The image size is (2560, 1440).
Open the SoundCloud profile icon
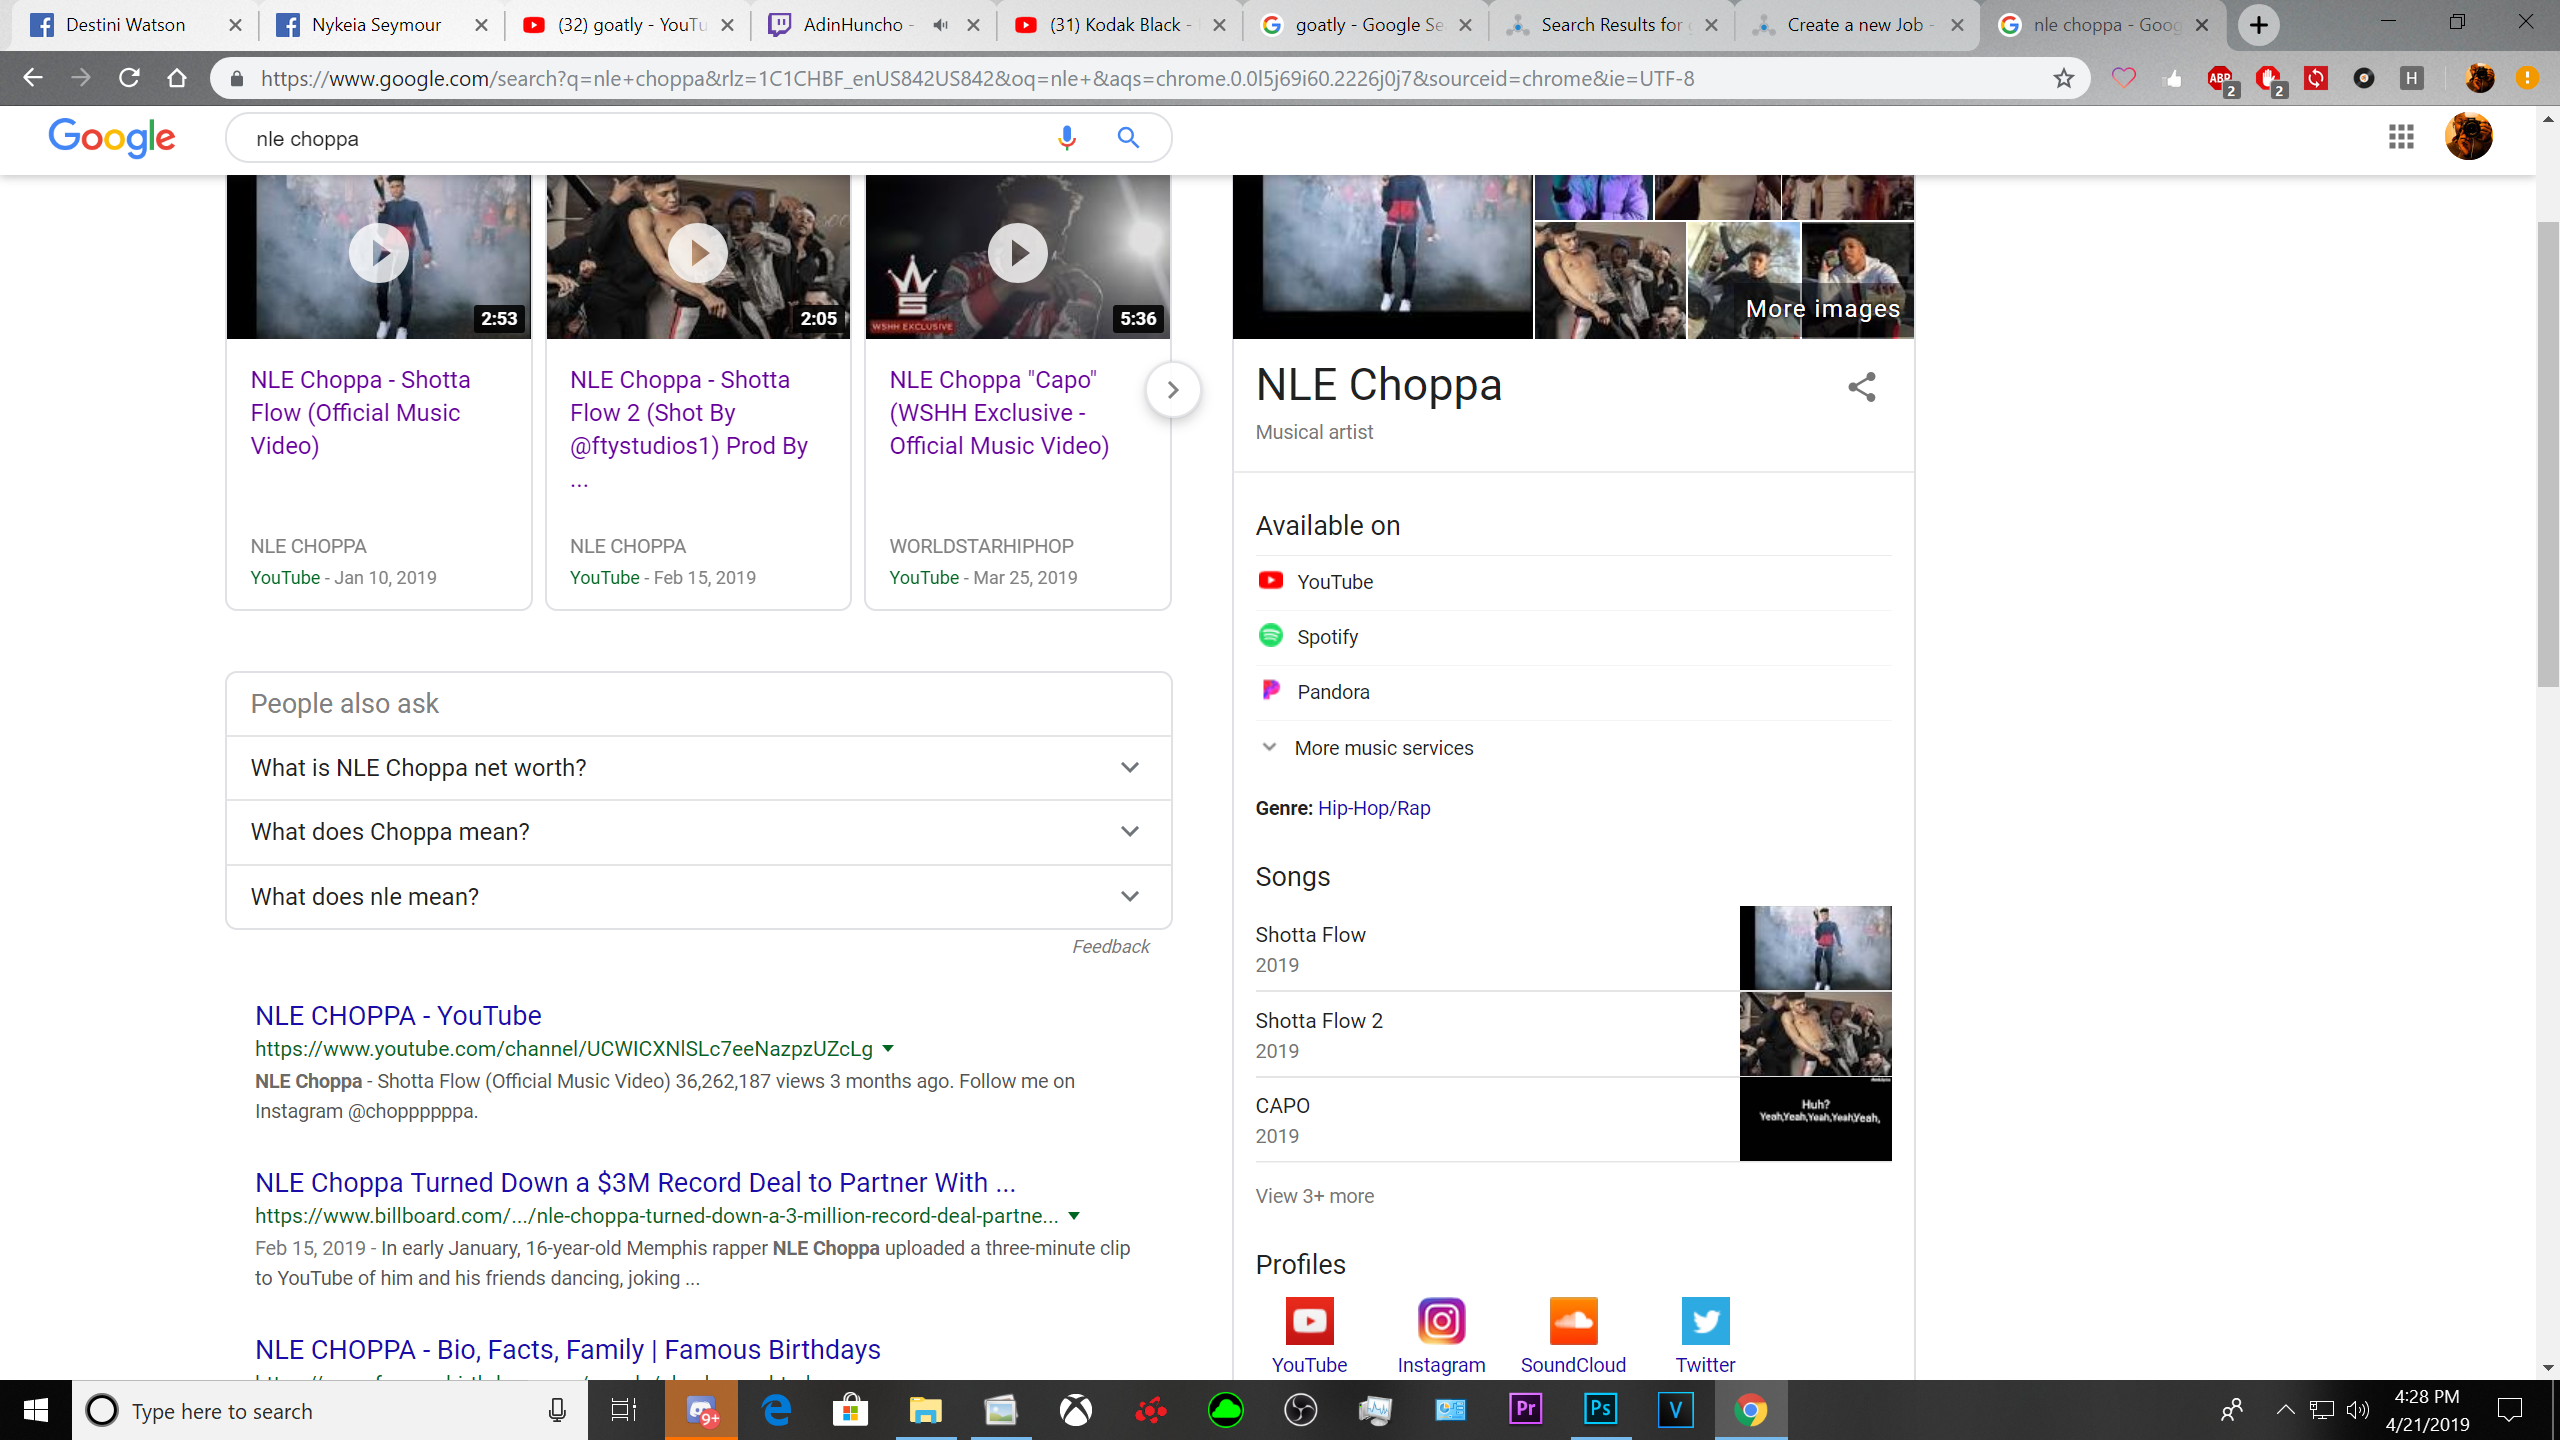1573,1321
